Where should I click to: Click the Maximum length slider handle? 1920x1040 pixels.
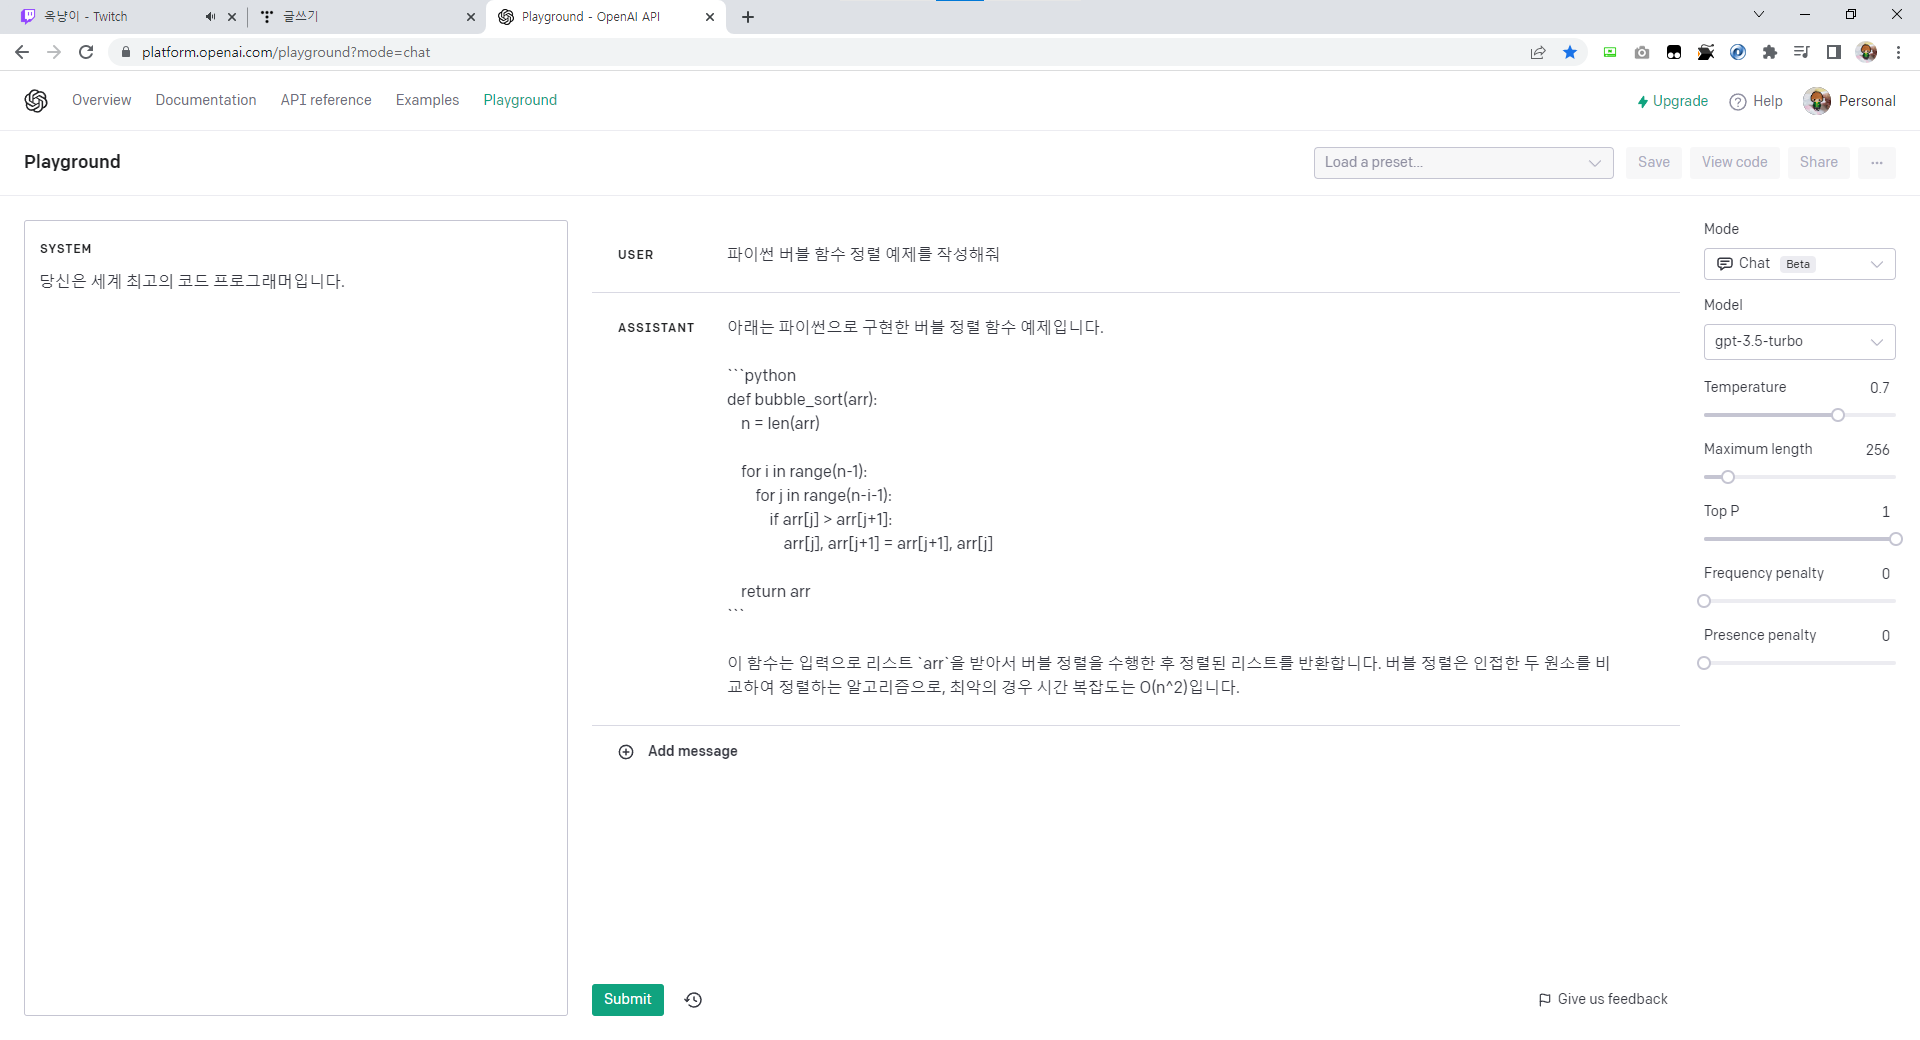click(1728, 477)
